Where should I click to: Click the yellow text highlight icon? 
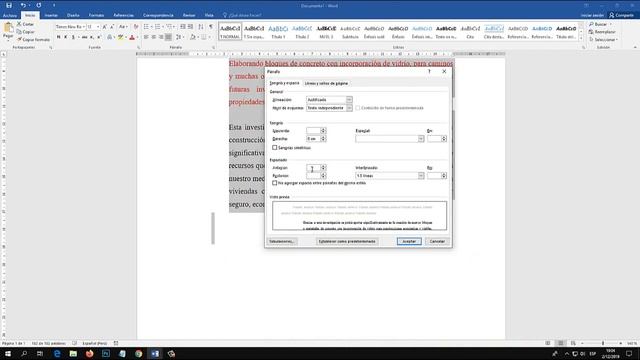coord(120,37)
